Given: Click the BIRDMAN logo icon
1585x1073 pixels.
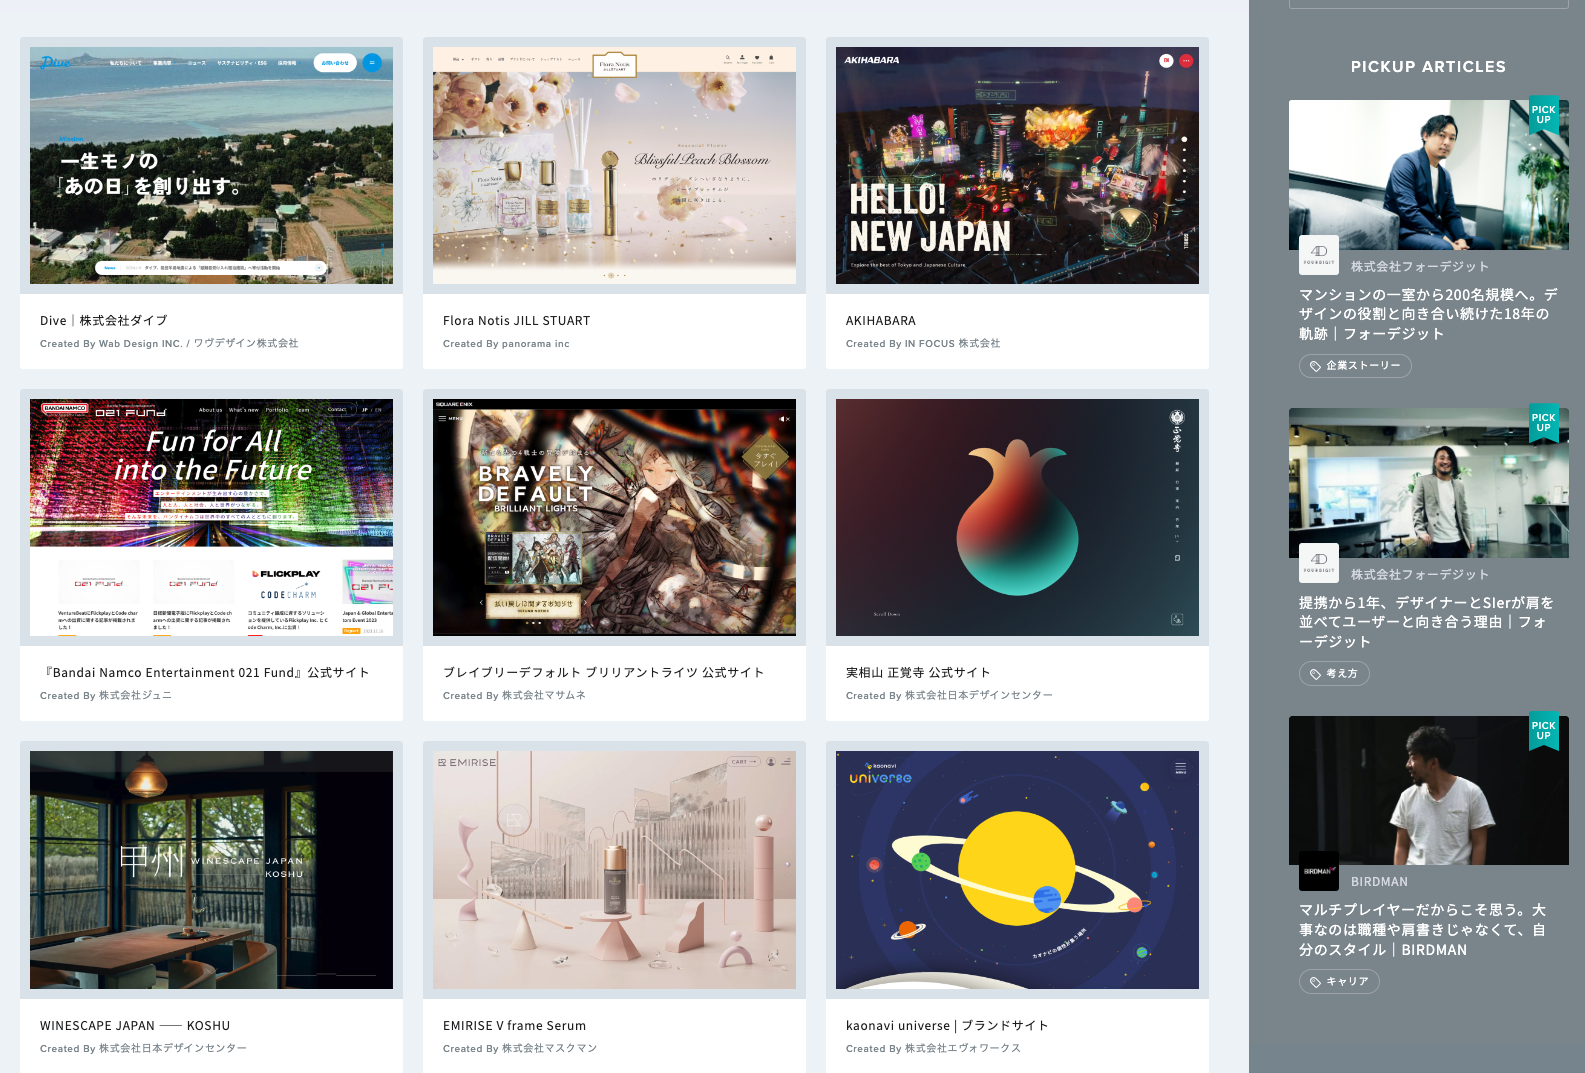Looking at the screenshot, I should click(x=1319, y=871).
